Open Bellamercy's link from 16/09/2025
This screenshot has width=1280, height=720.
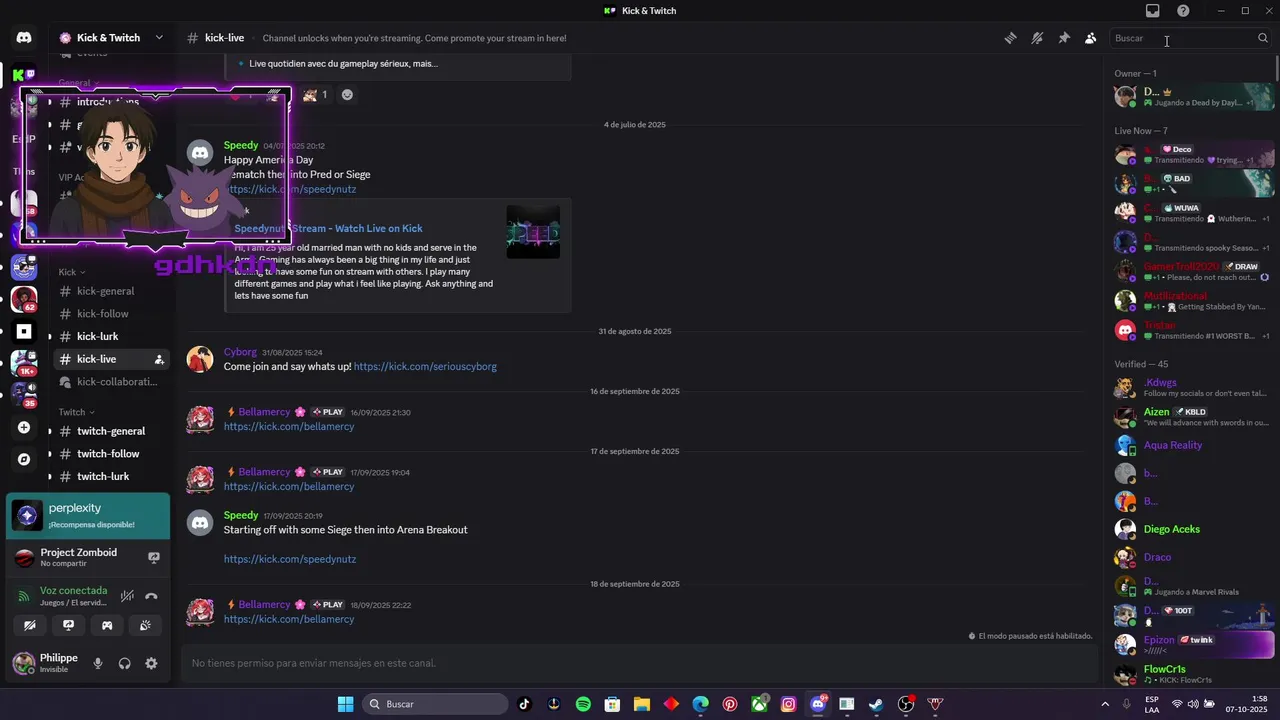pyautogui.click(x=289, y=426)
